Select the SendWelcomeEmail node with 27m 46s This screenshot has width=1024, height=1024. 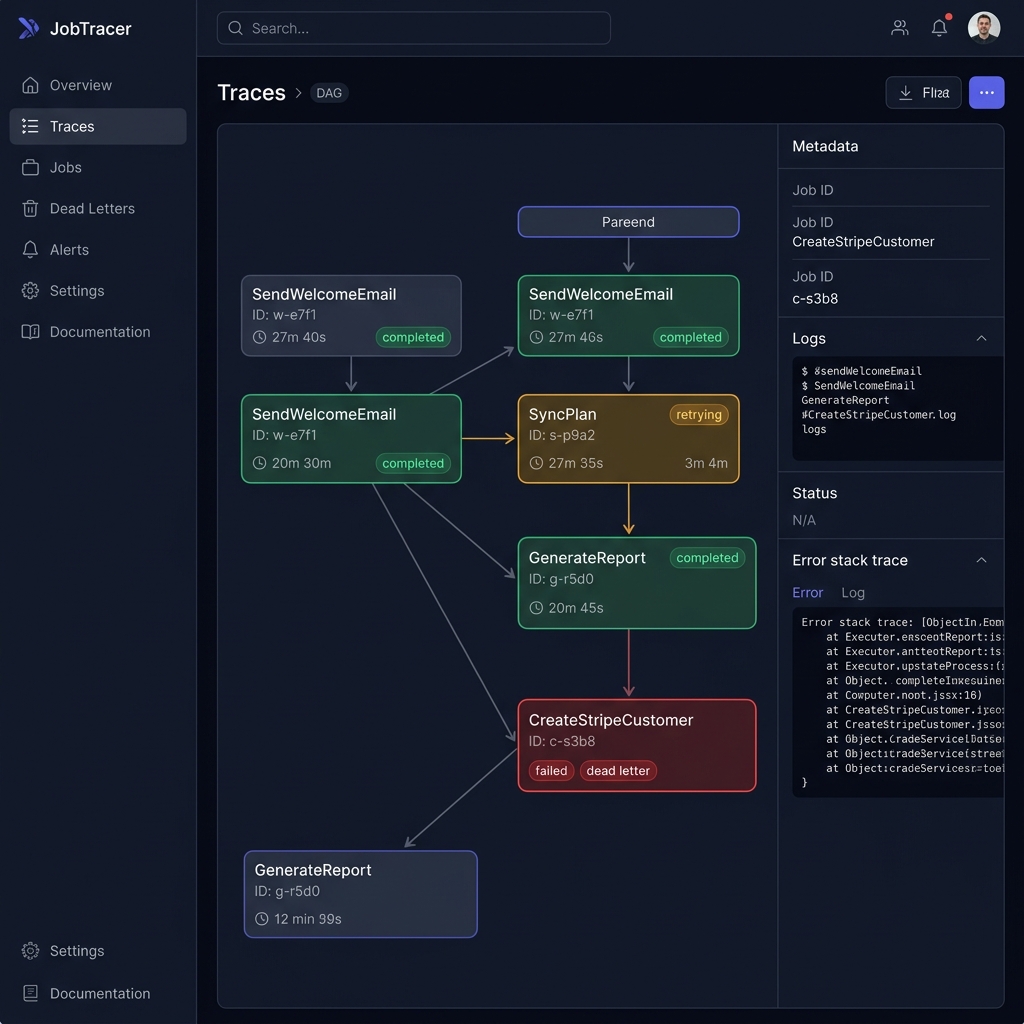(x=628, y=315)
